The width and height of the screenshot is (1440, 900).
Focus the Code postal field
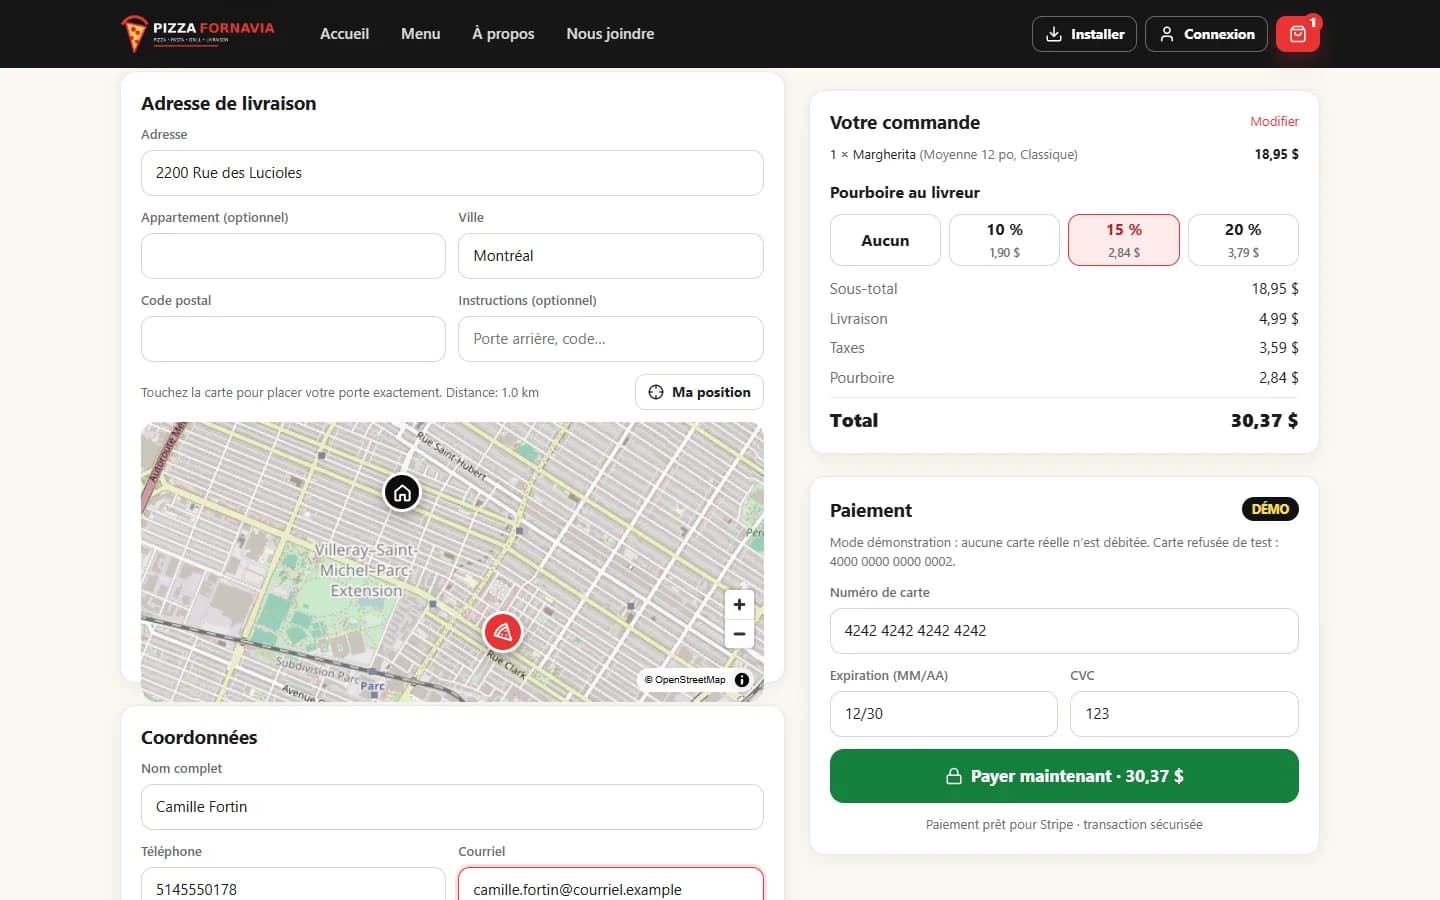[293, 339]
